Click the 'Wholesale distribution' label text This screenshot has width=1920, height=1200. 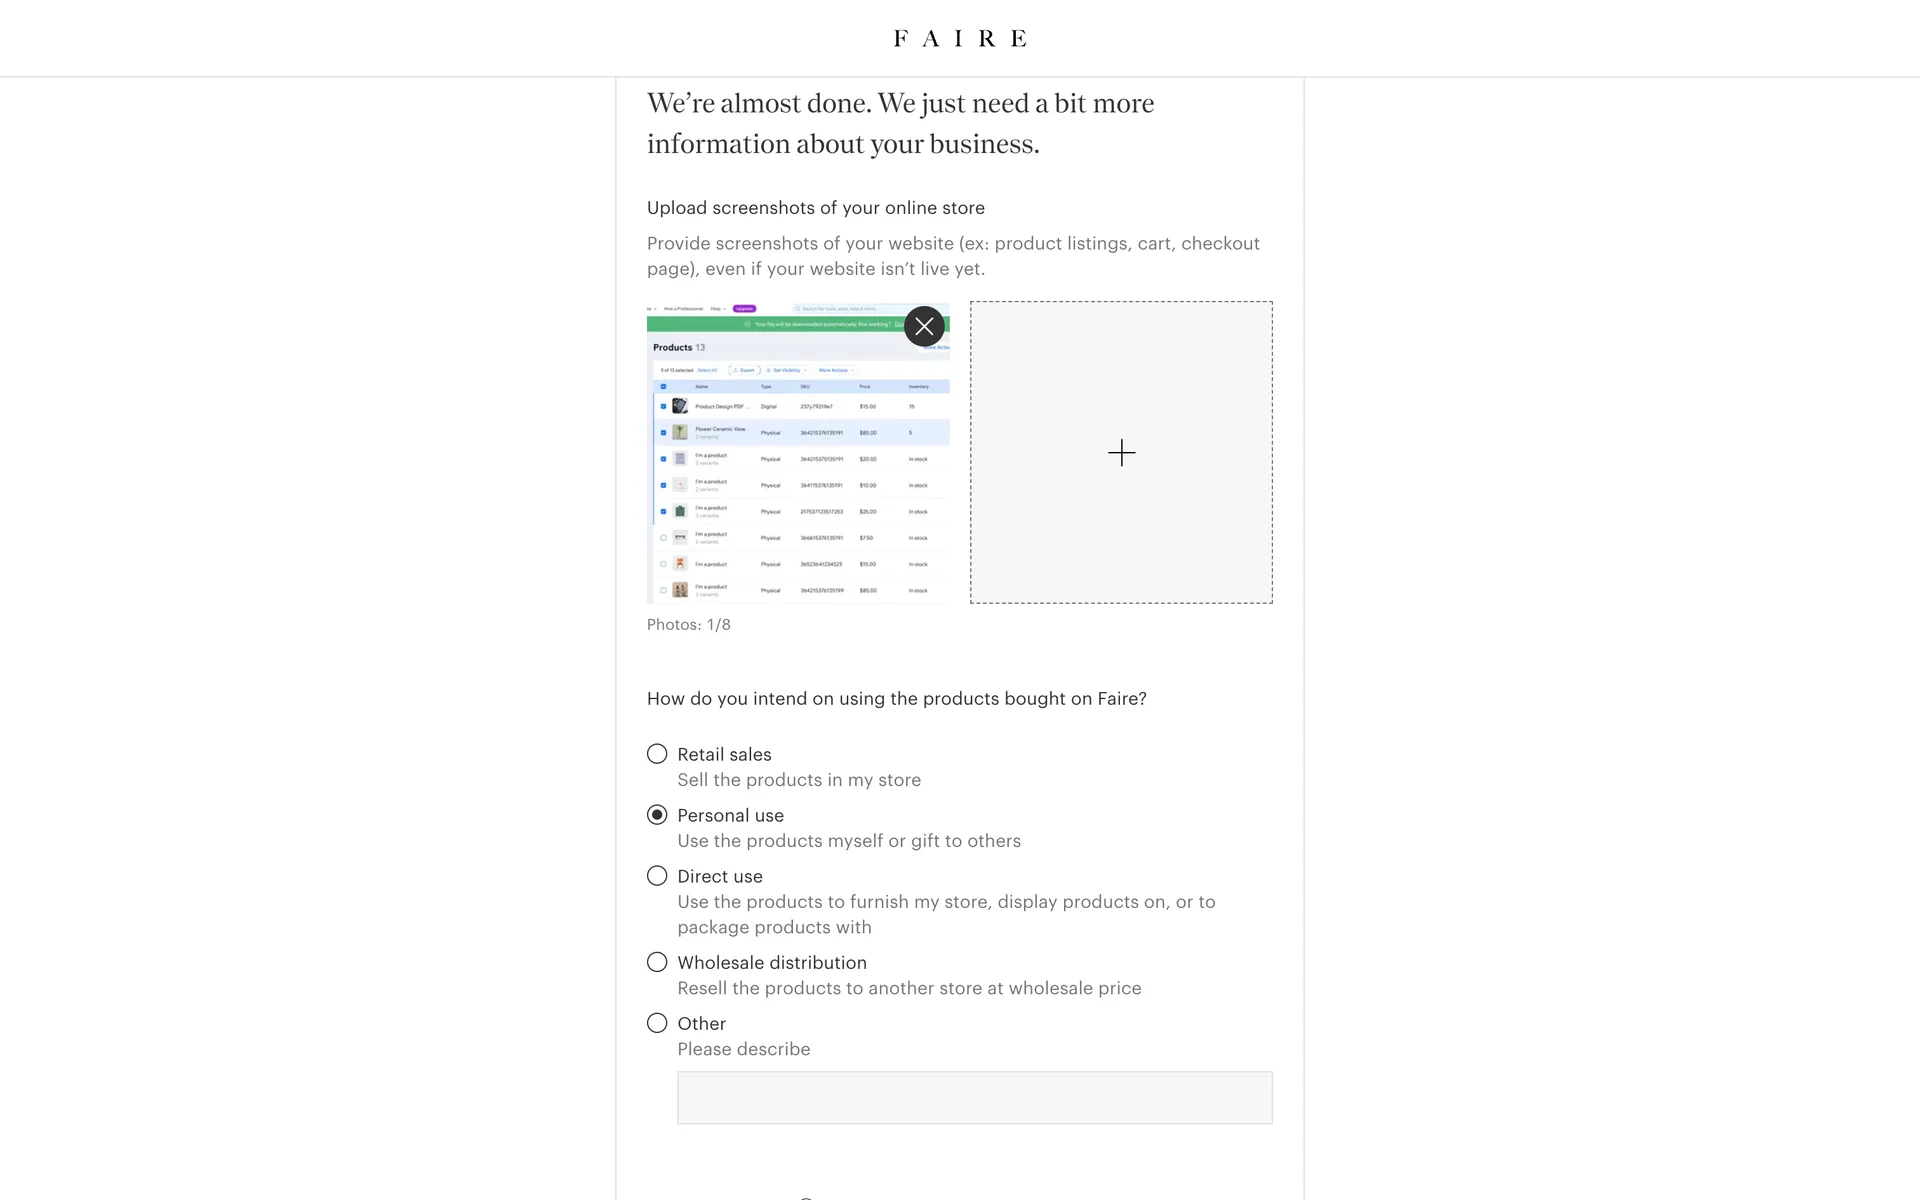pyautogui.click(x=771, y=963)
